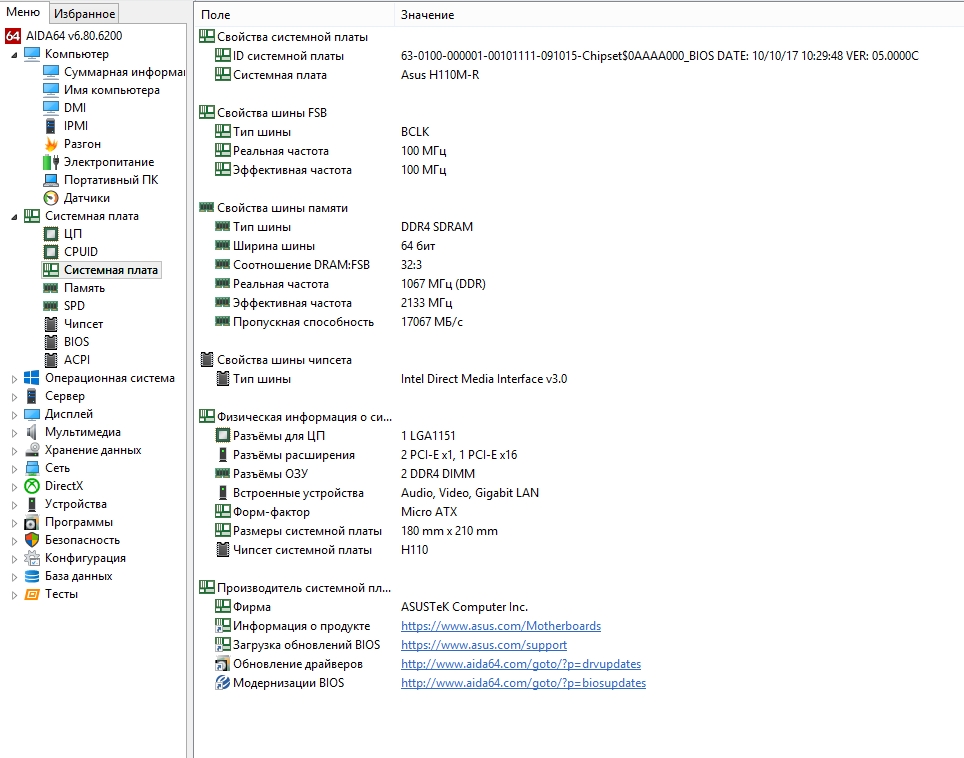The height and width of the screenshot is (758, 964).
Task: Click the Пропускная способность row
Action: (x=338, y=322)
